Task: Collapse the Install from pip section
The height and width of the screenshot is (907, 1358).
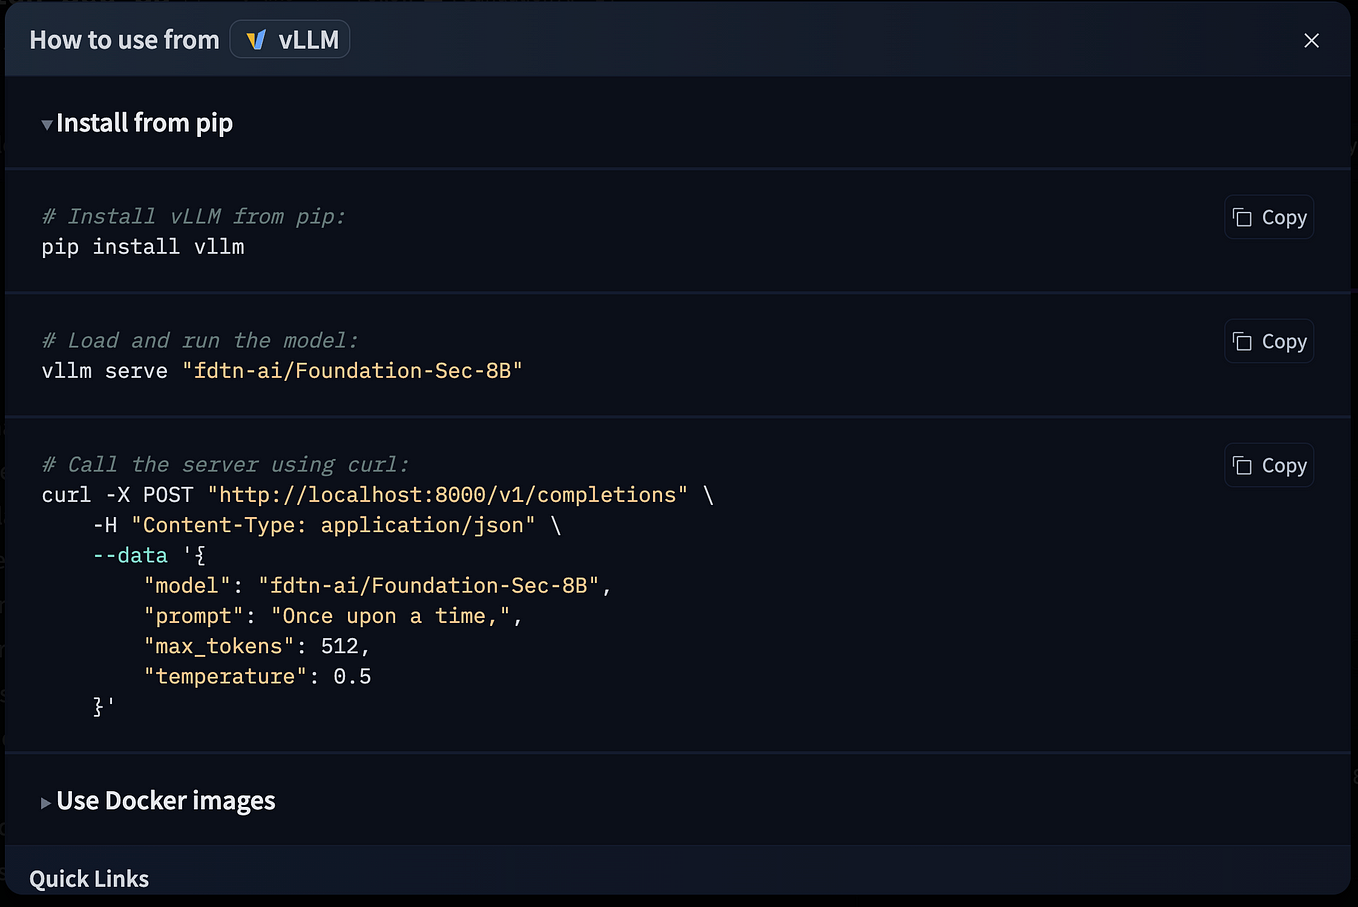Action: point(138,123)
